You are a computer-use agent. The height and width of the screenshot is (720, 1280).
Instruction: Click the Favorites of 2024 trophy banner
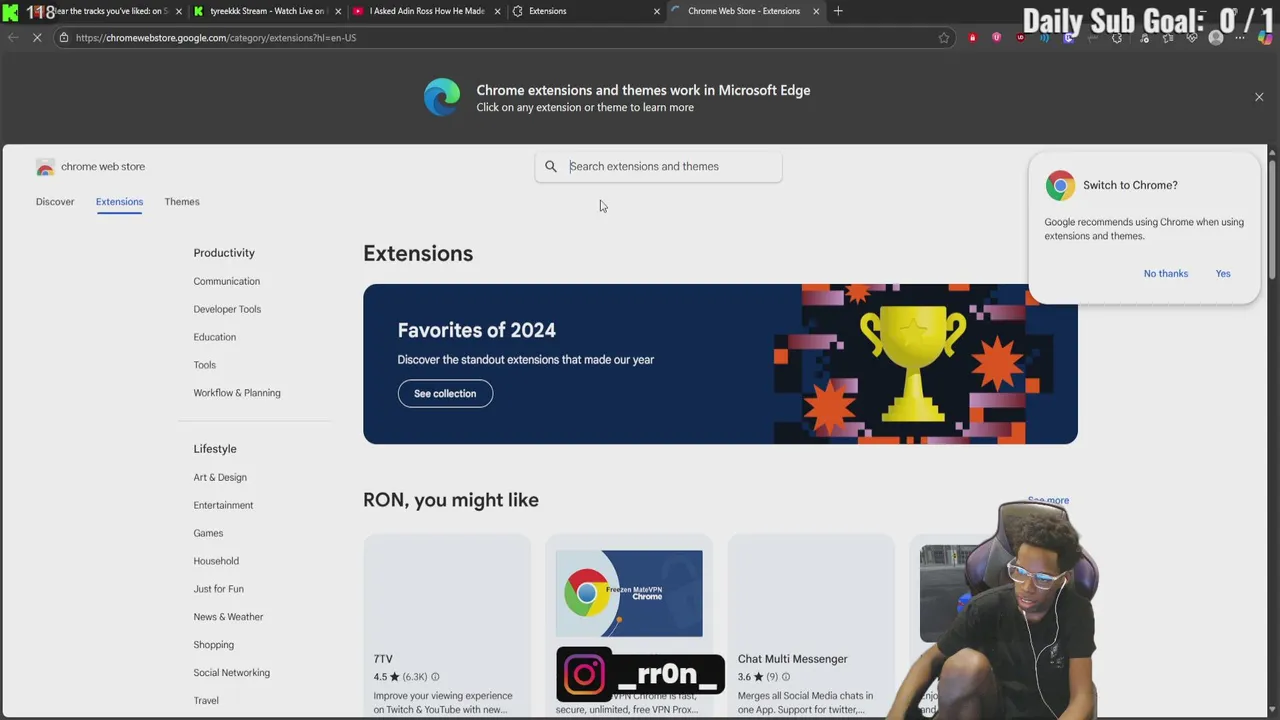[720, 364]
